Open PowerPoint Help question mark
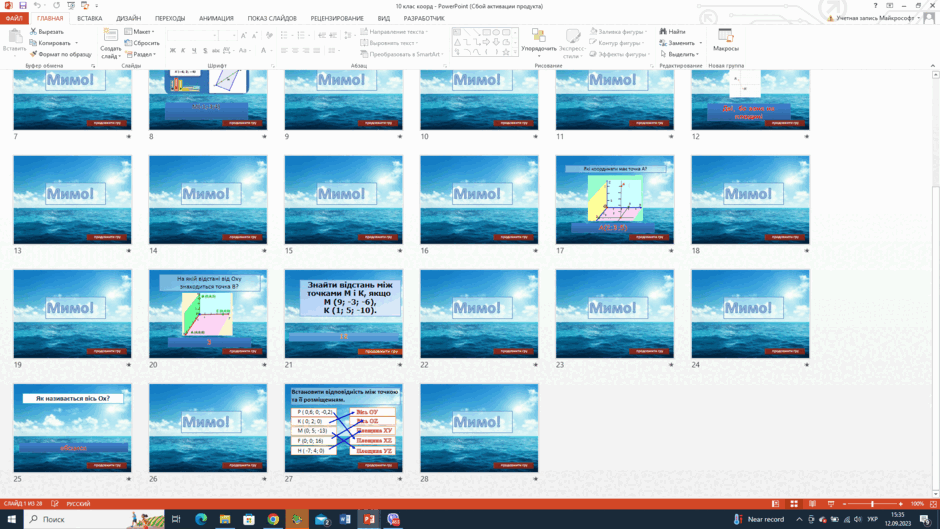The height and width of the screenshot is (529, 940). pos(875,5)
